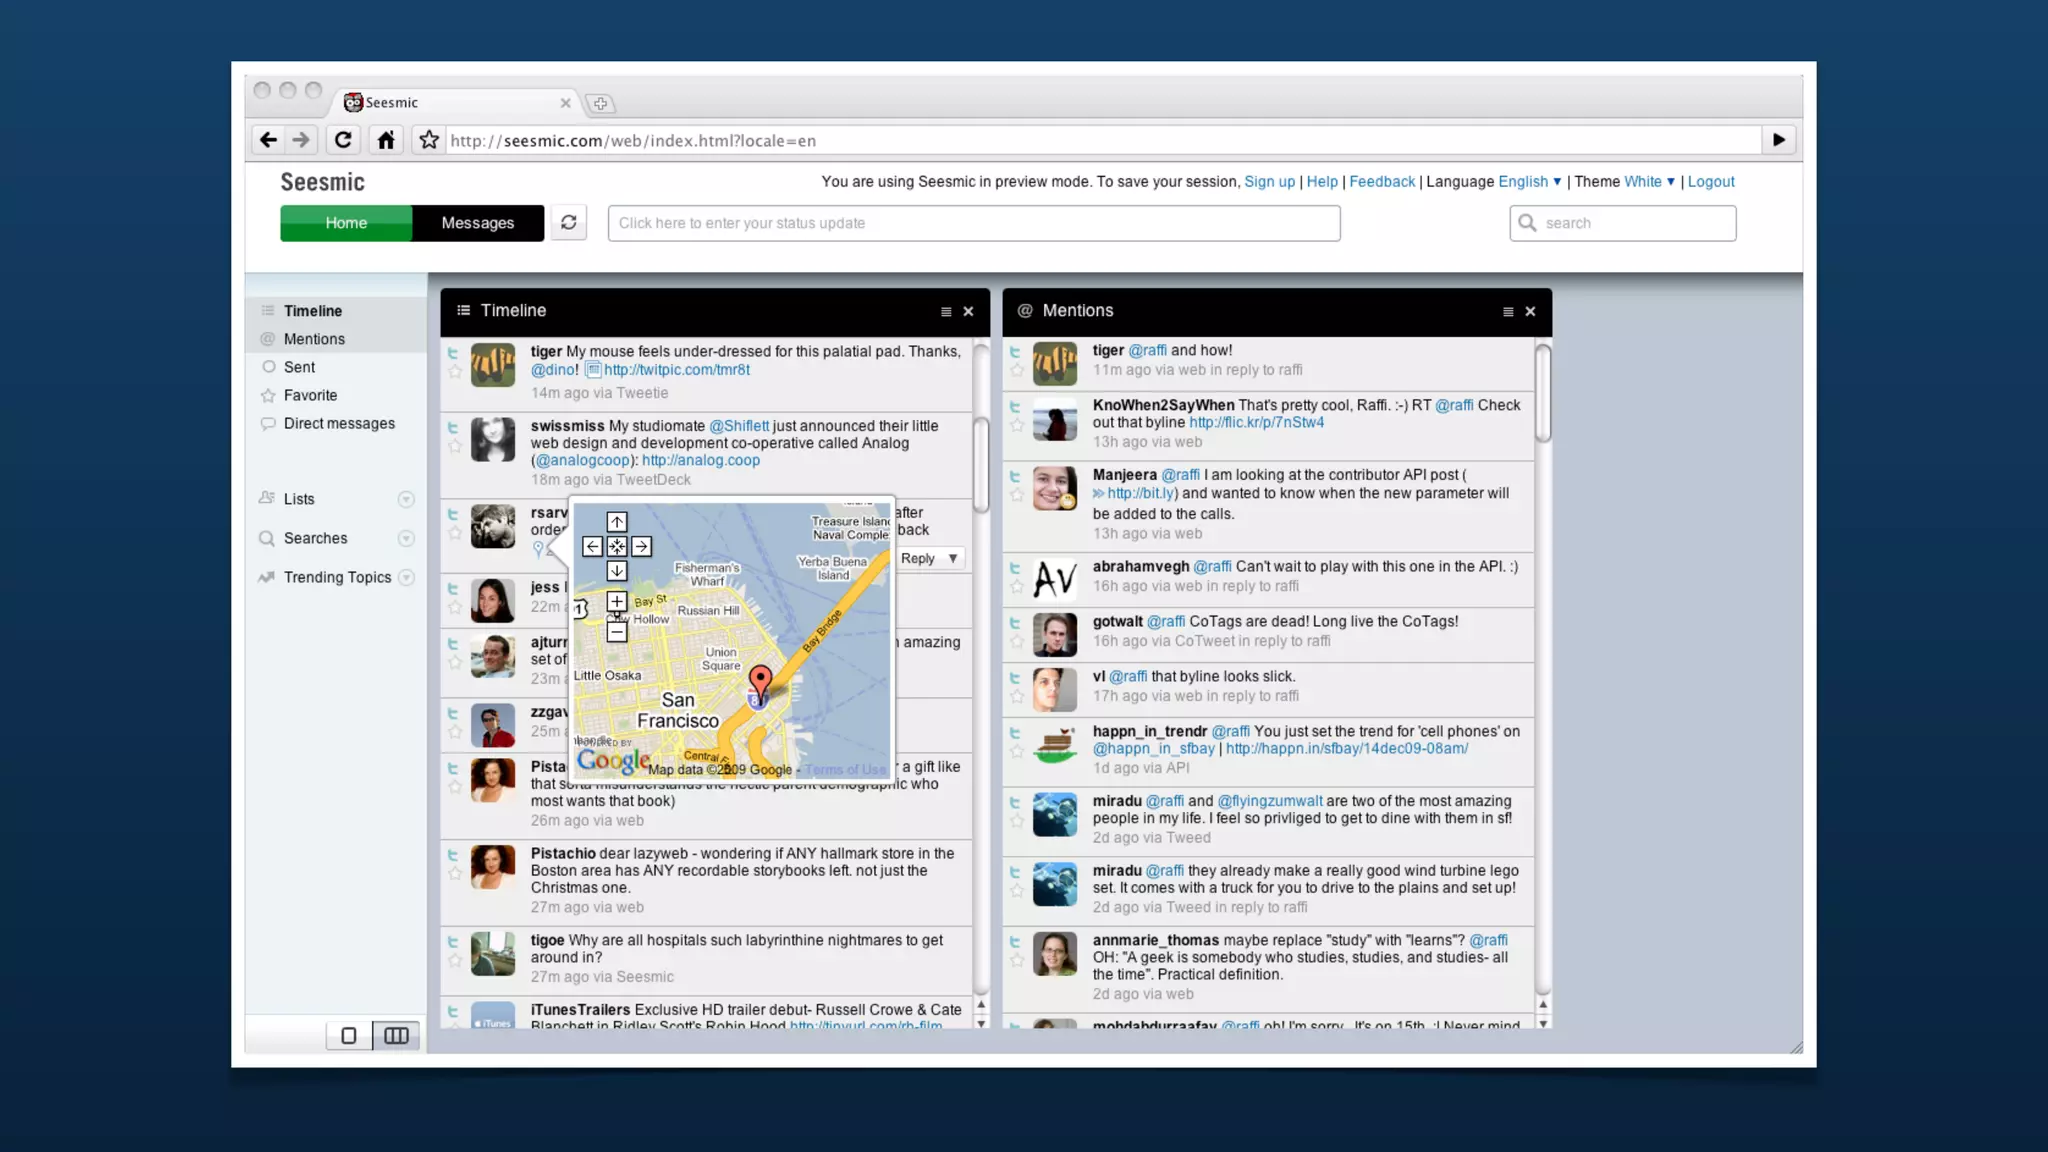The height and width of the screenshot is (1152, 2048).
Task: Click the map zoom in plus button
Action: pyautogui.click(x=617, y=601)
